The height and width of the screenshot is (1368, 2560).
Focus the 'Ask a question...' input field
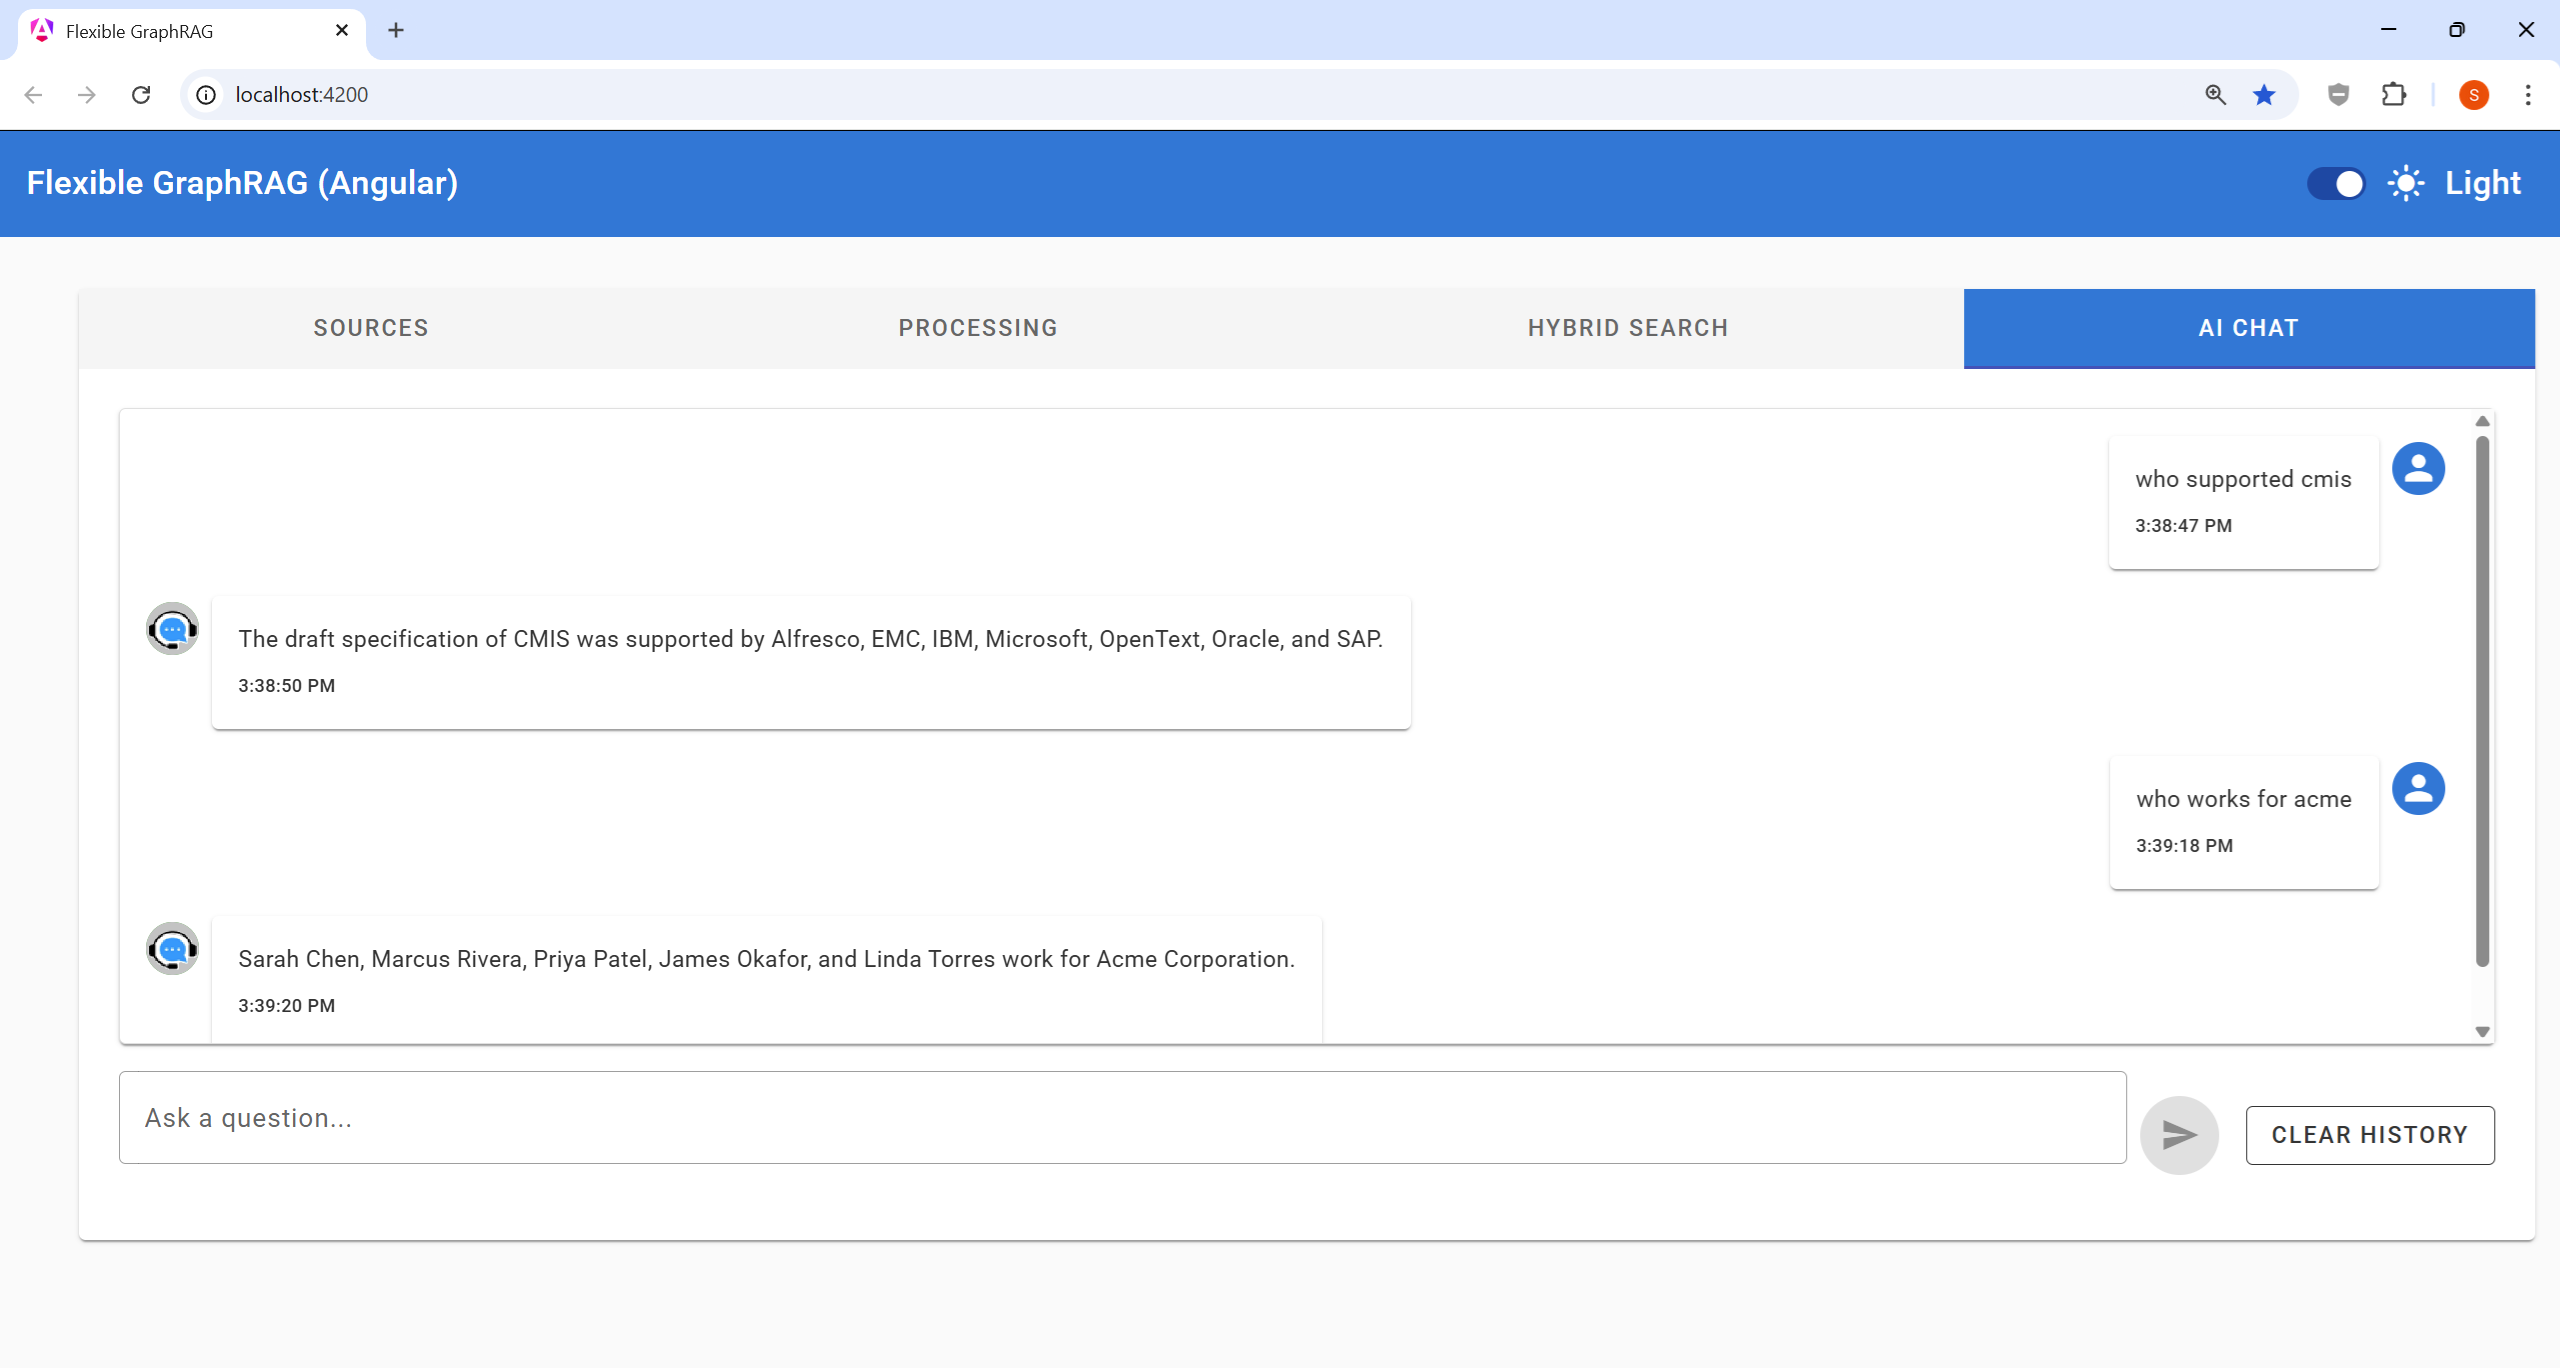1122,1118
